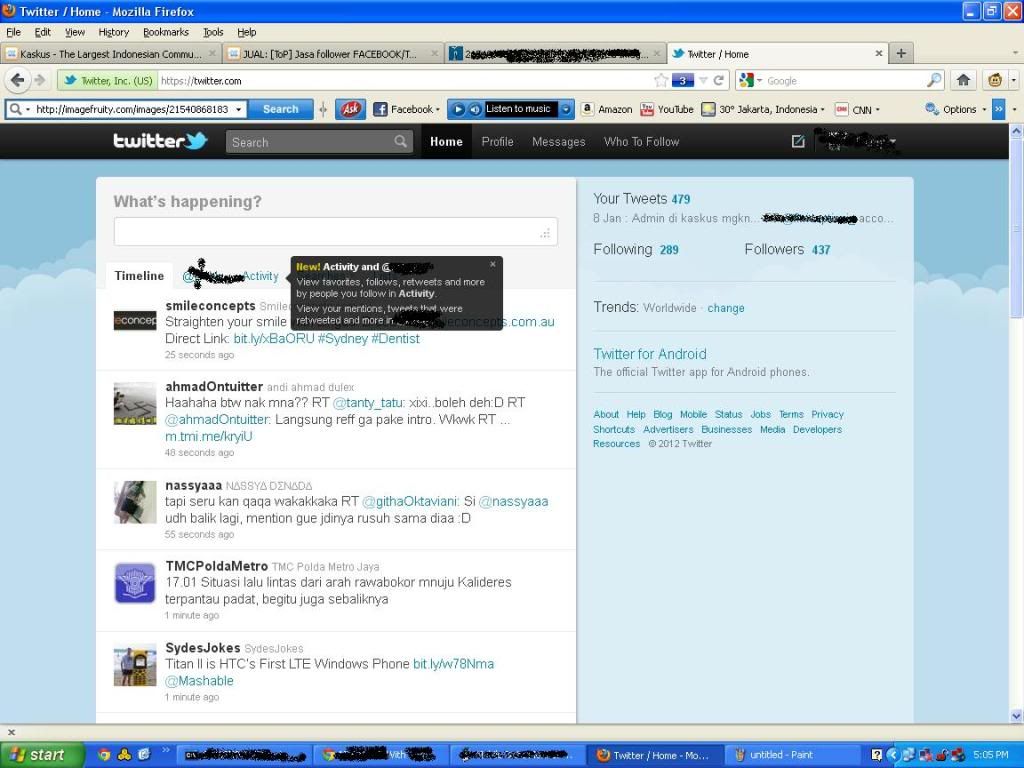Bookmark this page with the star icon

tap(661, 80)
